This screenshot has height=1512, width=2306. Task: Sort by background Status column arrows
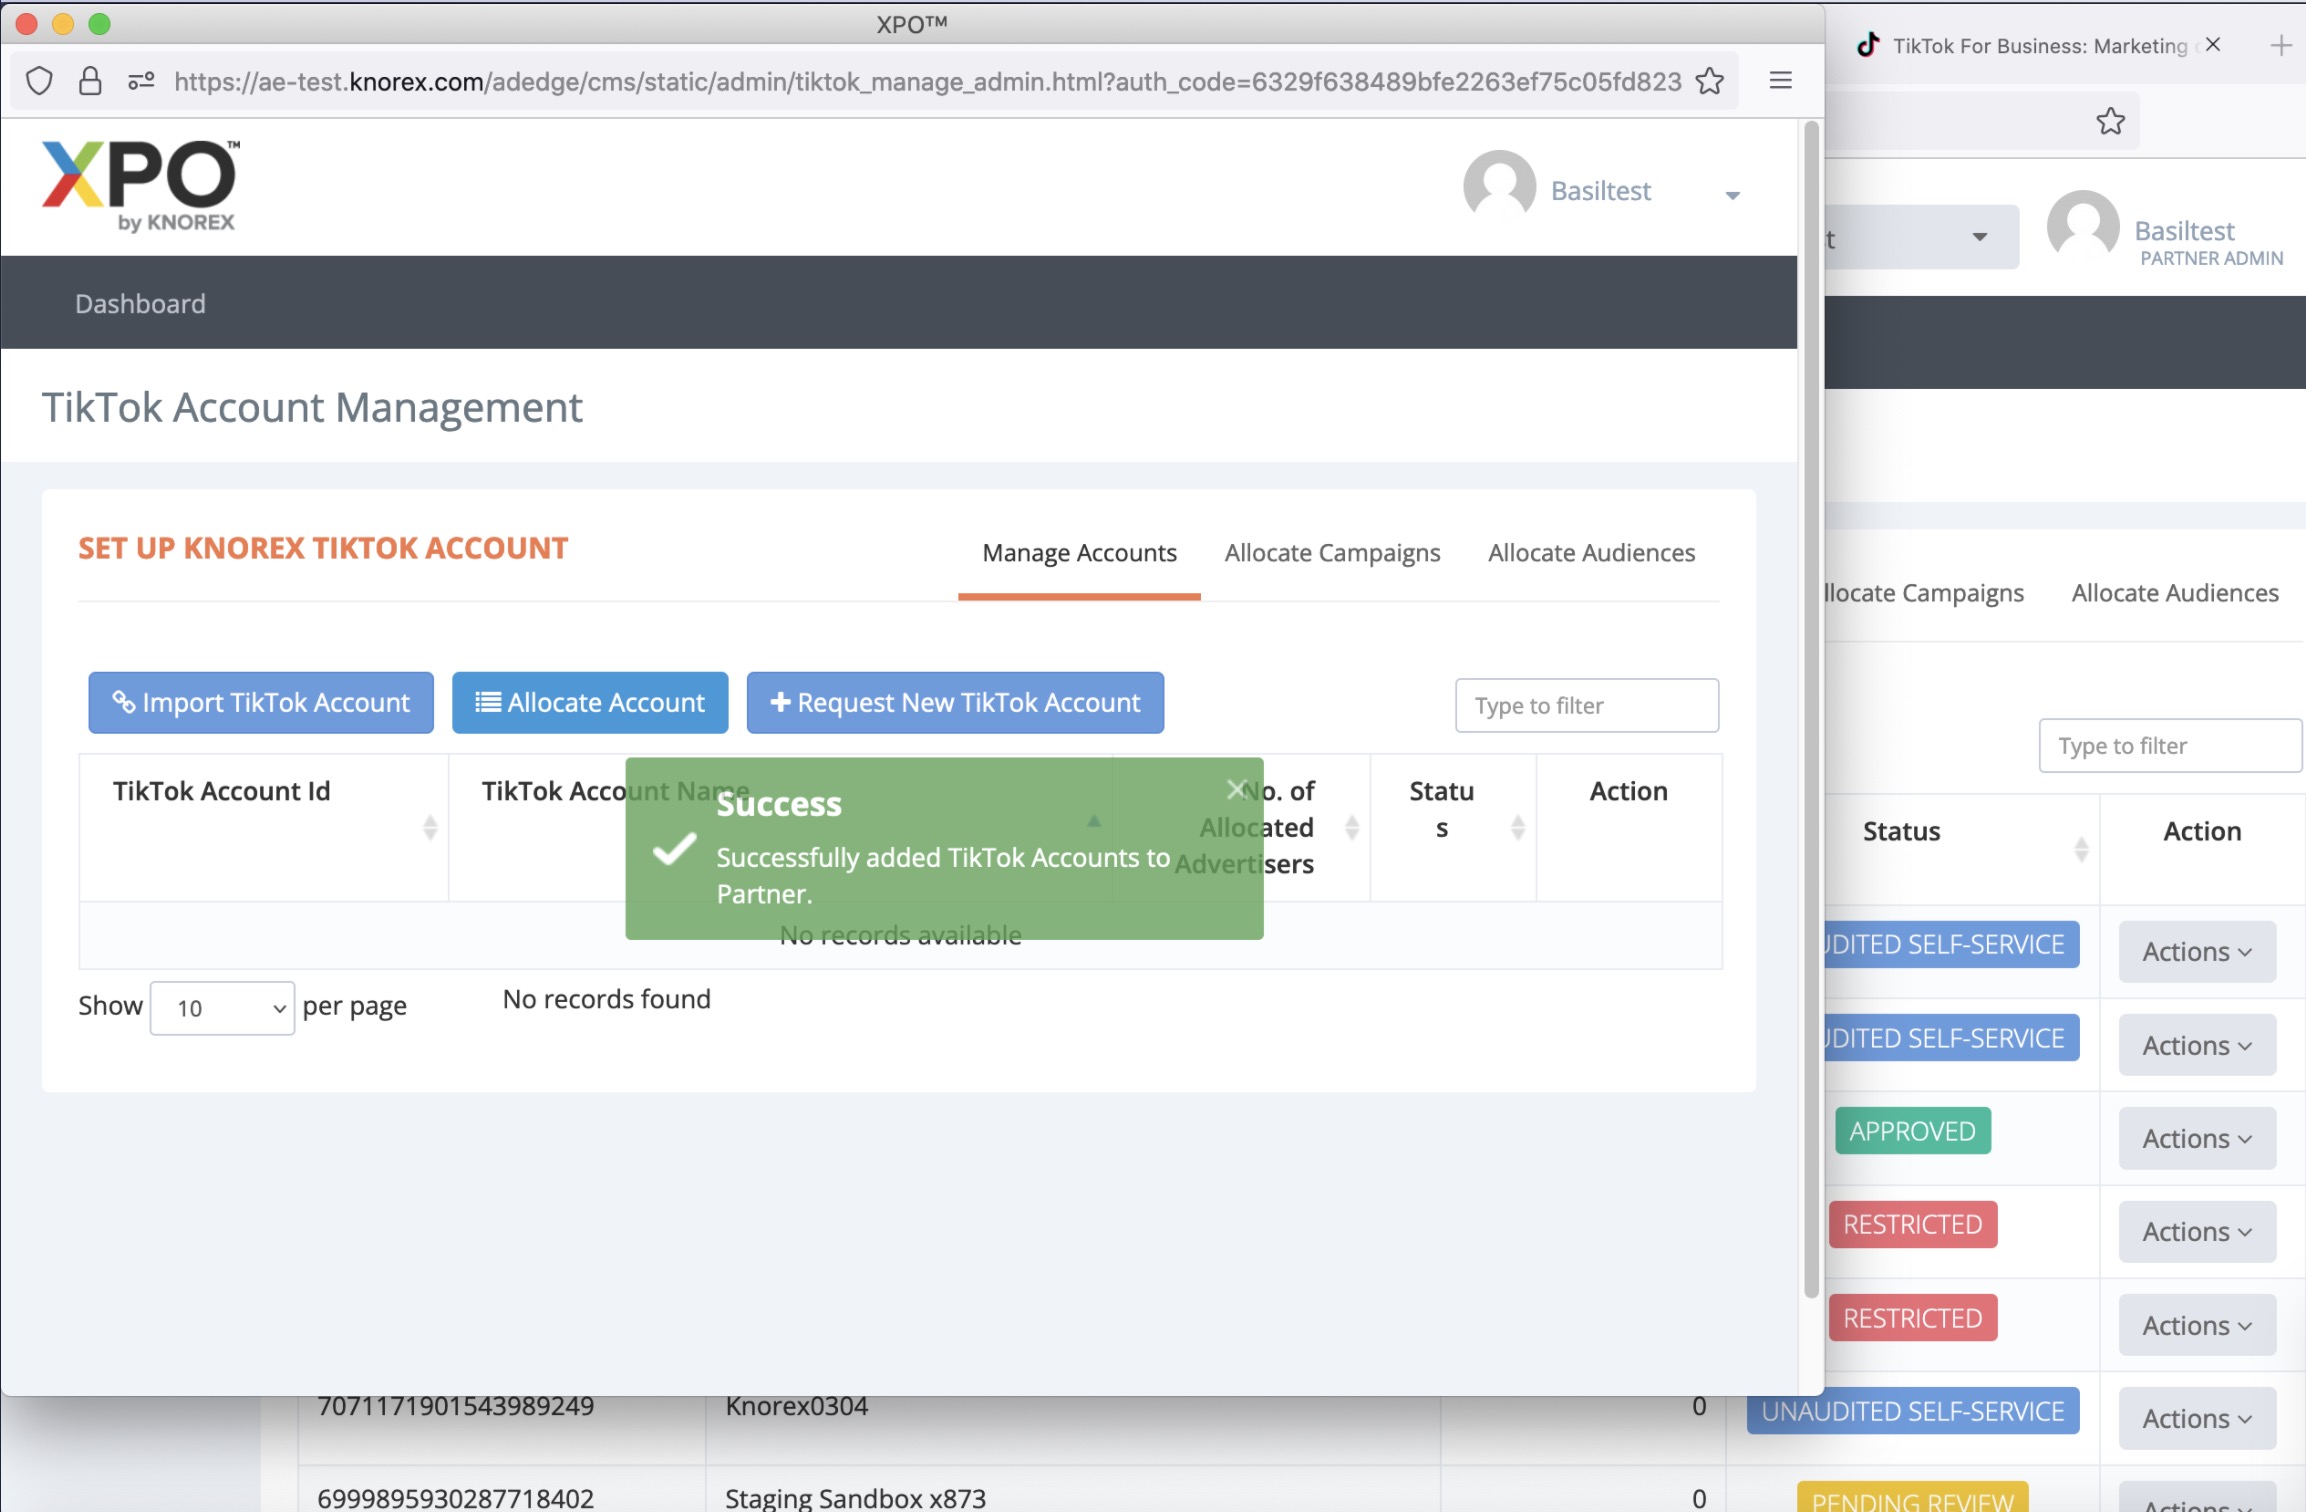[2081, 849]
